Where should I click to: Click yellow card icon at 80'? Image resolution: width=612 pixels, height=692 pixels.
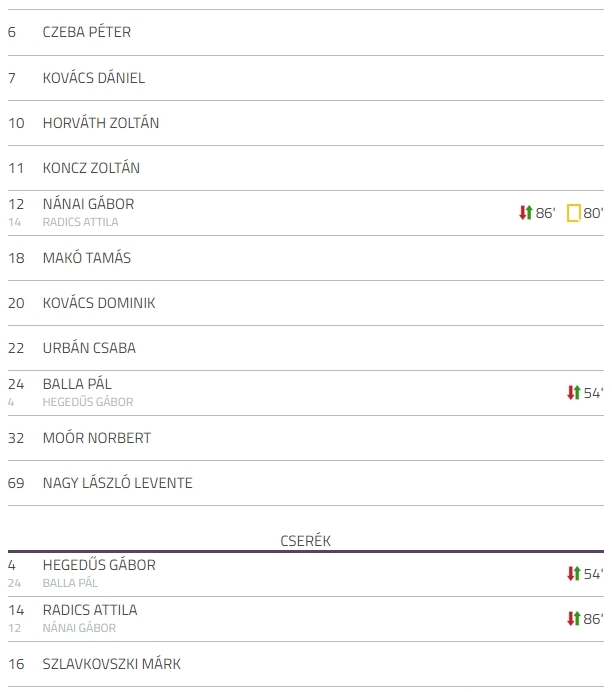tap(573, 213)
